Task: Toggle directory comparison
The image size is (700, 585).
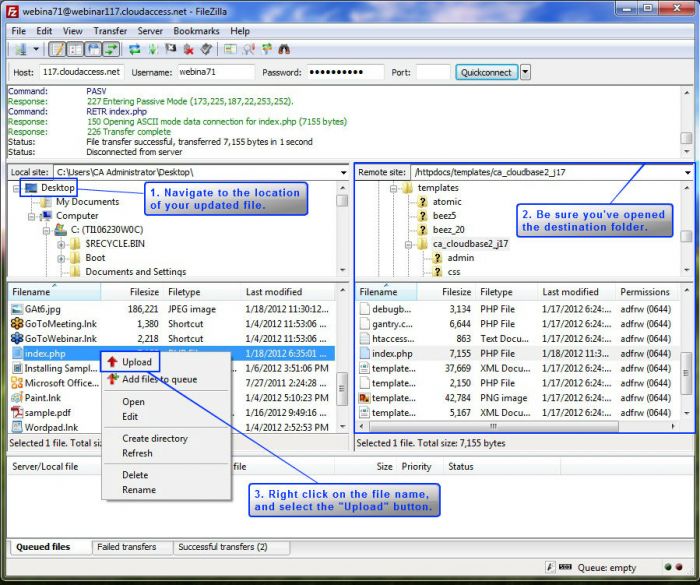Action: (x=248, y=49)
